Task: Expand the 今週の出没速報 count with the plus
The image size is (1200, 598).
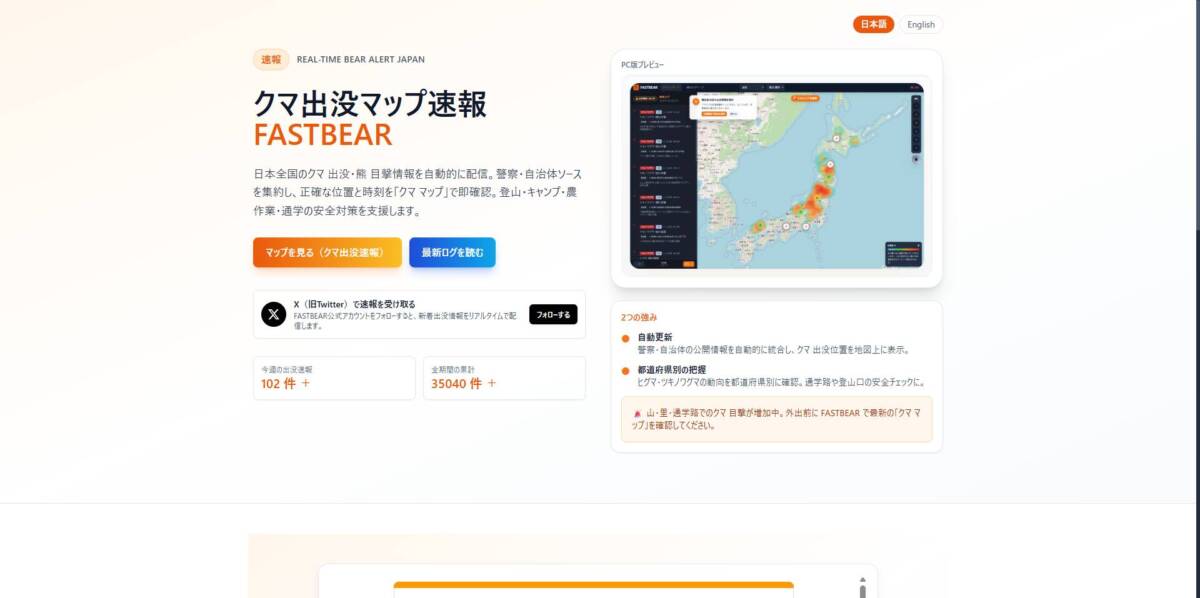Action: coord(306,383)
